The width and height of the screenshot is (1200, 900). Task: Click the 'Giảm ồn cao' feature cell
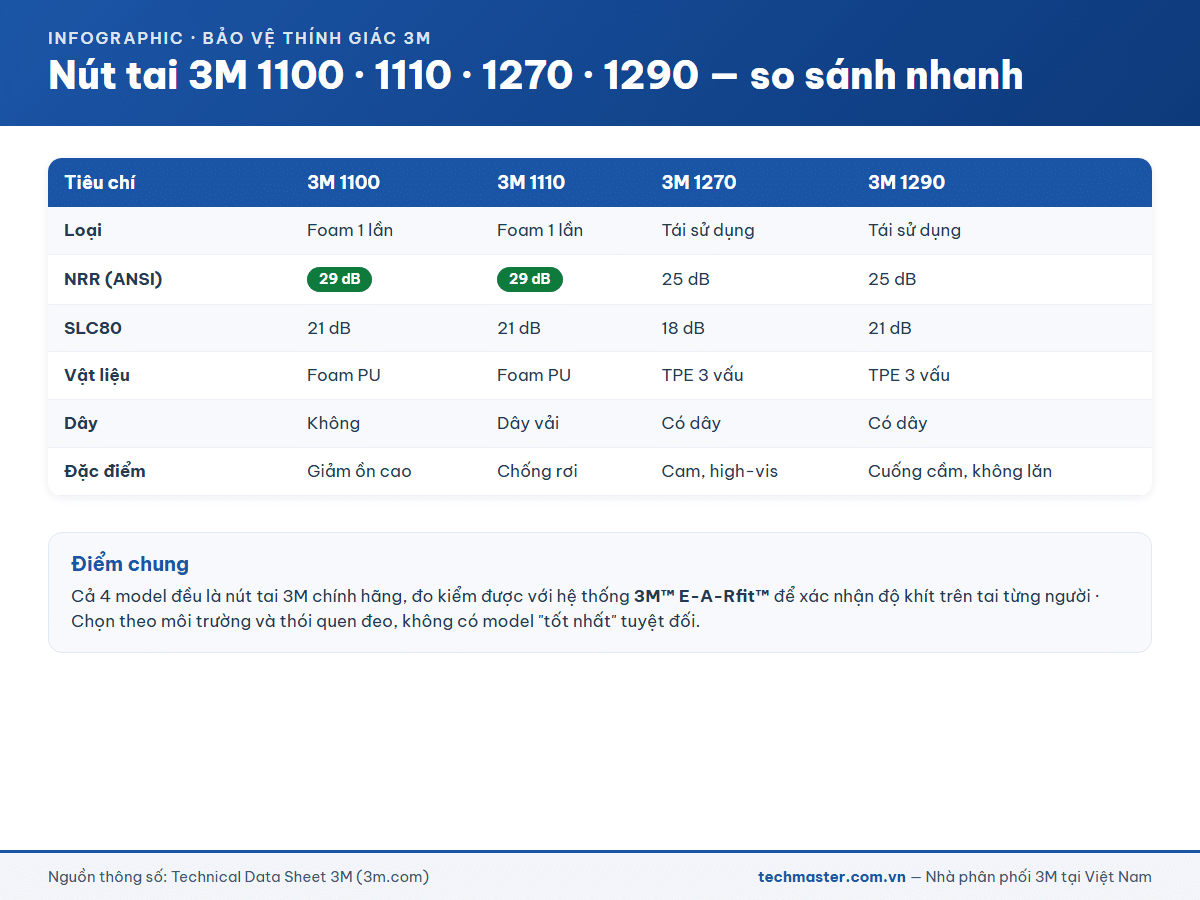[359, 471]
